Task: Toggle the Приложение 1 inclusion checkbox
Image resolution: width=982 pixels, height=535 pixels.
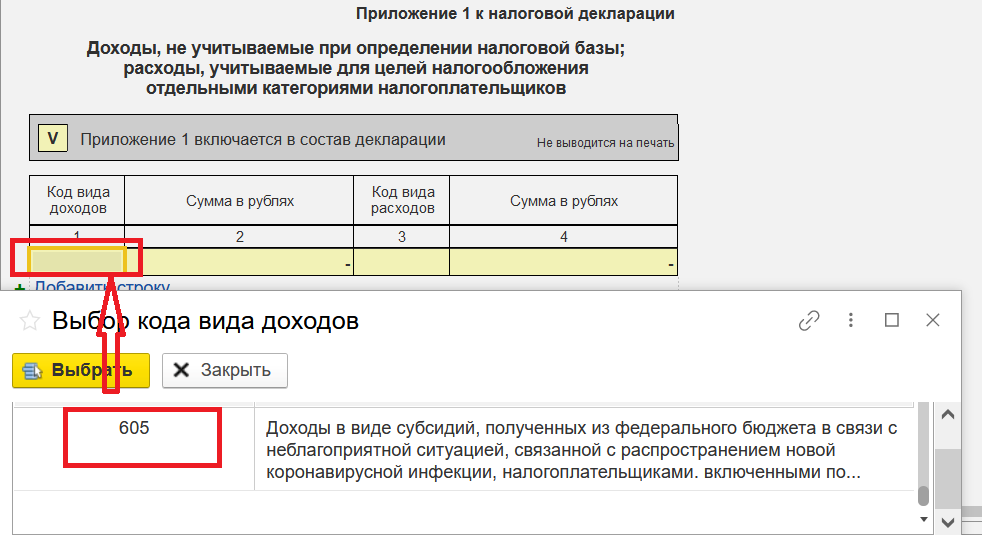Action: (52, 139)
